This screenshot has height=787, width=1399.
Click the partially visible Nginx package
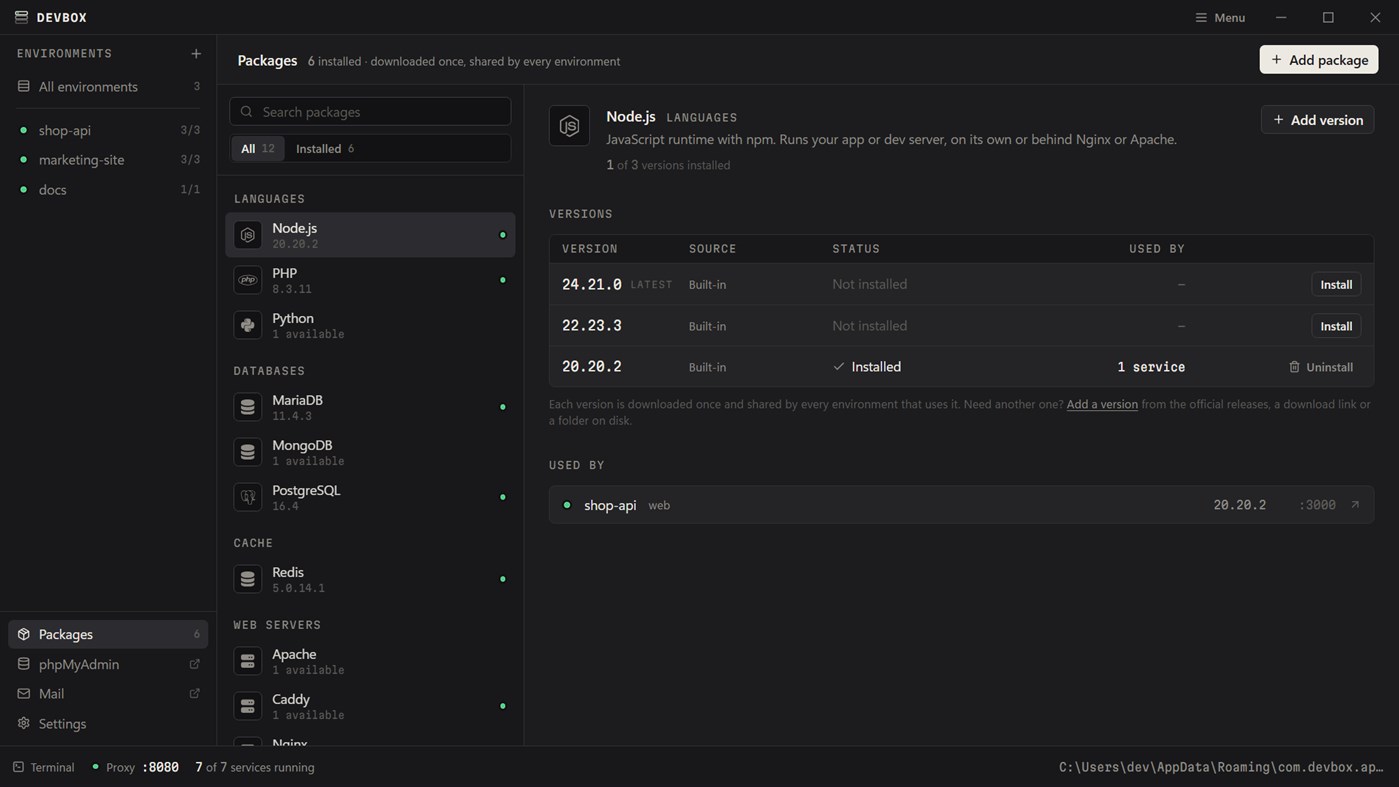click(x=370, y=741)
